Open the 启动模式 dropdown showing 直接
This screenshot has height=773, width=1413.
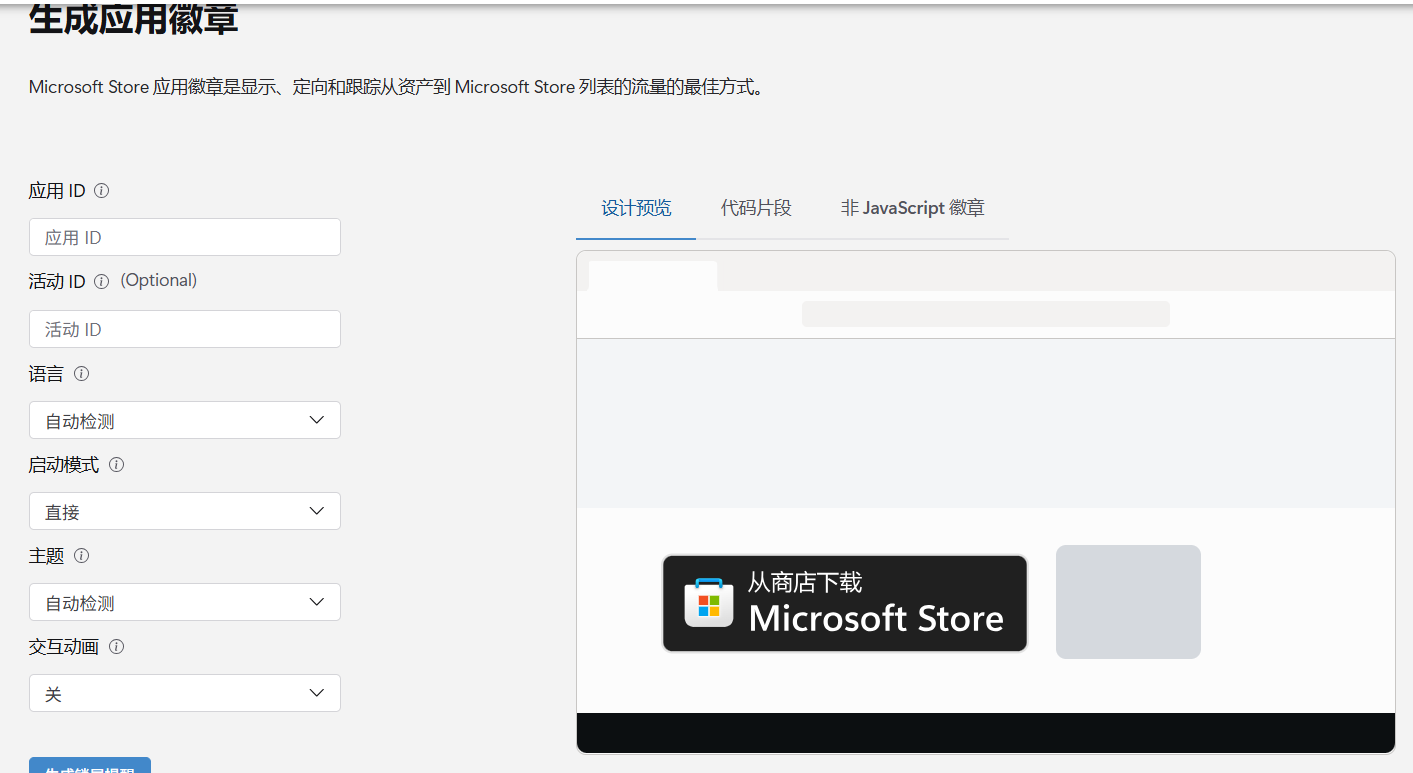pyautogui.click(x=185, y=511)
